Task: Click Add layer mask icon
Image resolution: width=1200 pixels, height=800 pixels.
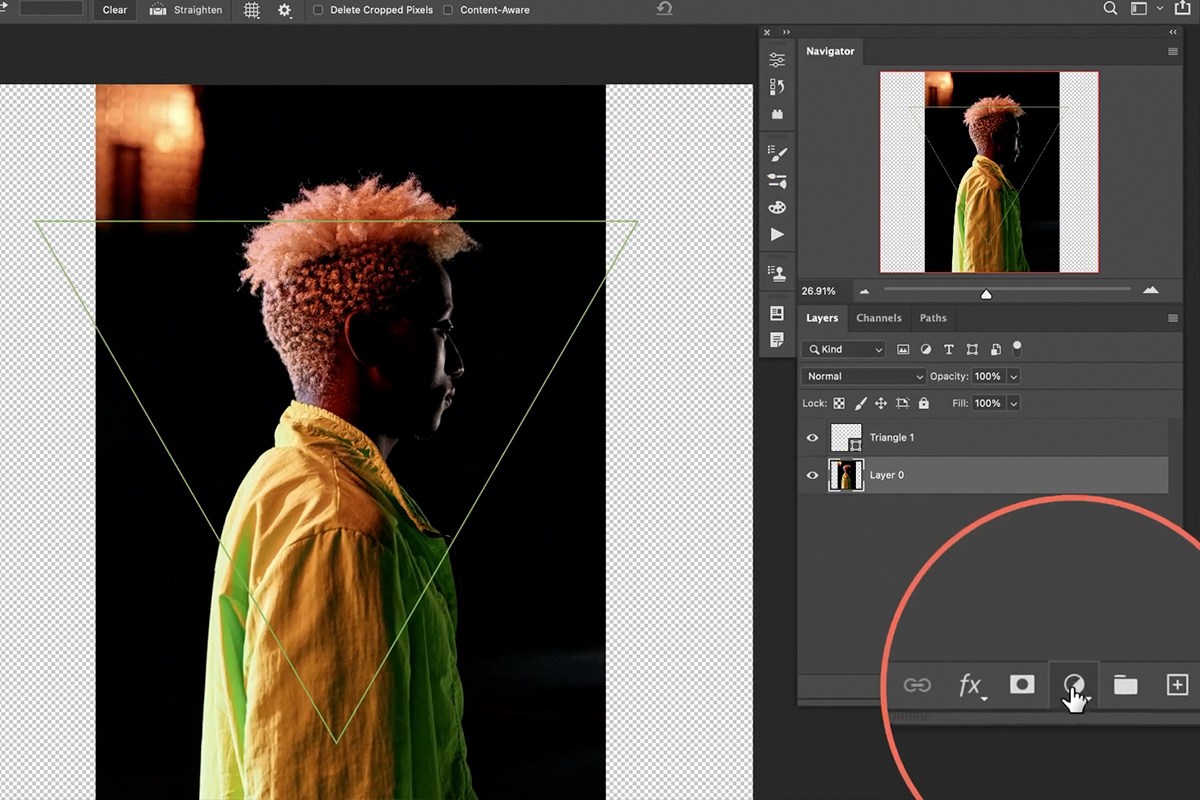Action: (1021, 684)
